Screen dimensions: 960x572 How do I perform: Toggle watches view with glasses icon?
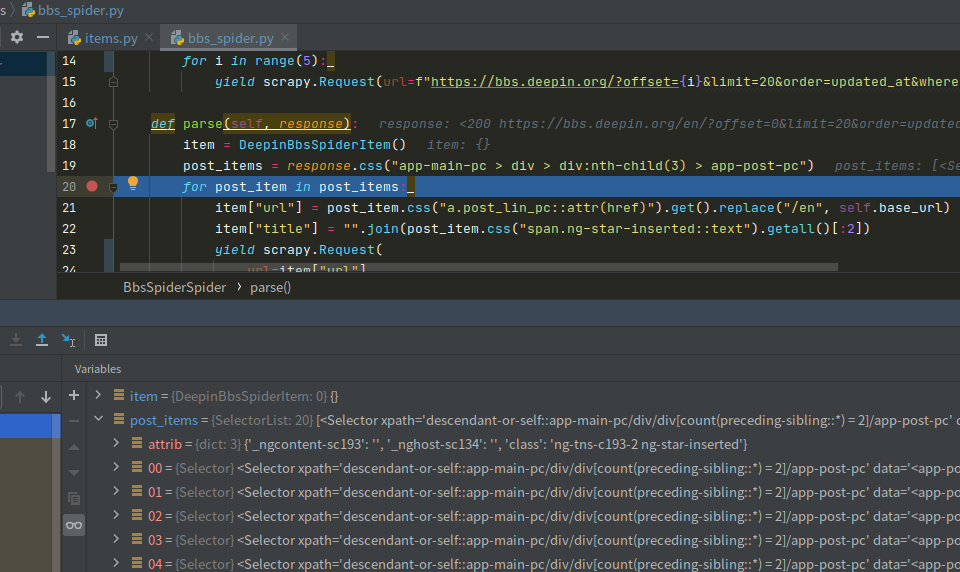[74, 525]
